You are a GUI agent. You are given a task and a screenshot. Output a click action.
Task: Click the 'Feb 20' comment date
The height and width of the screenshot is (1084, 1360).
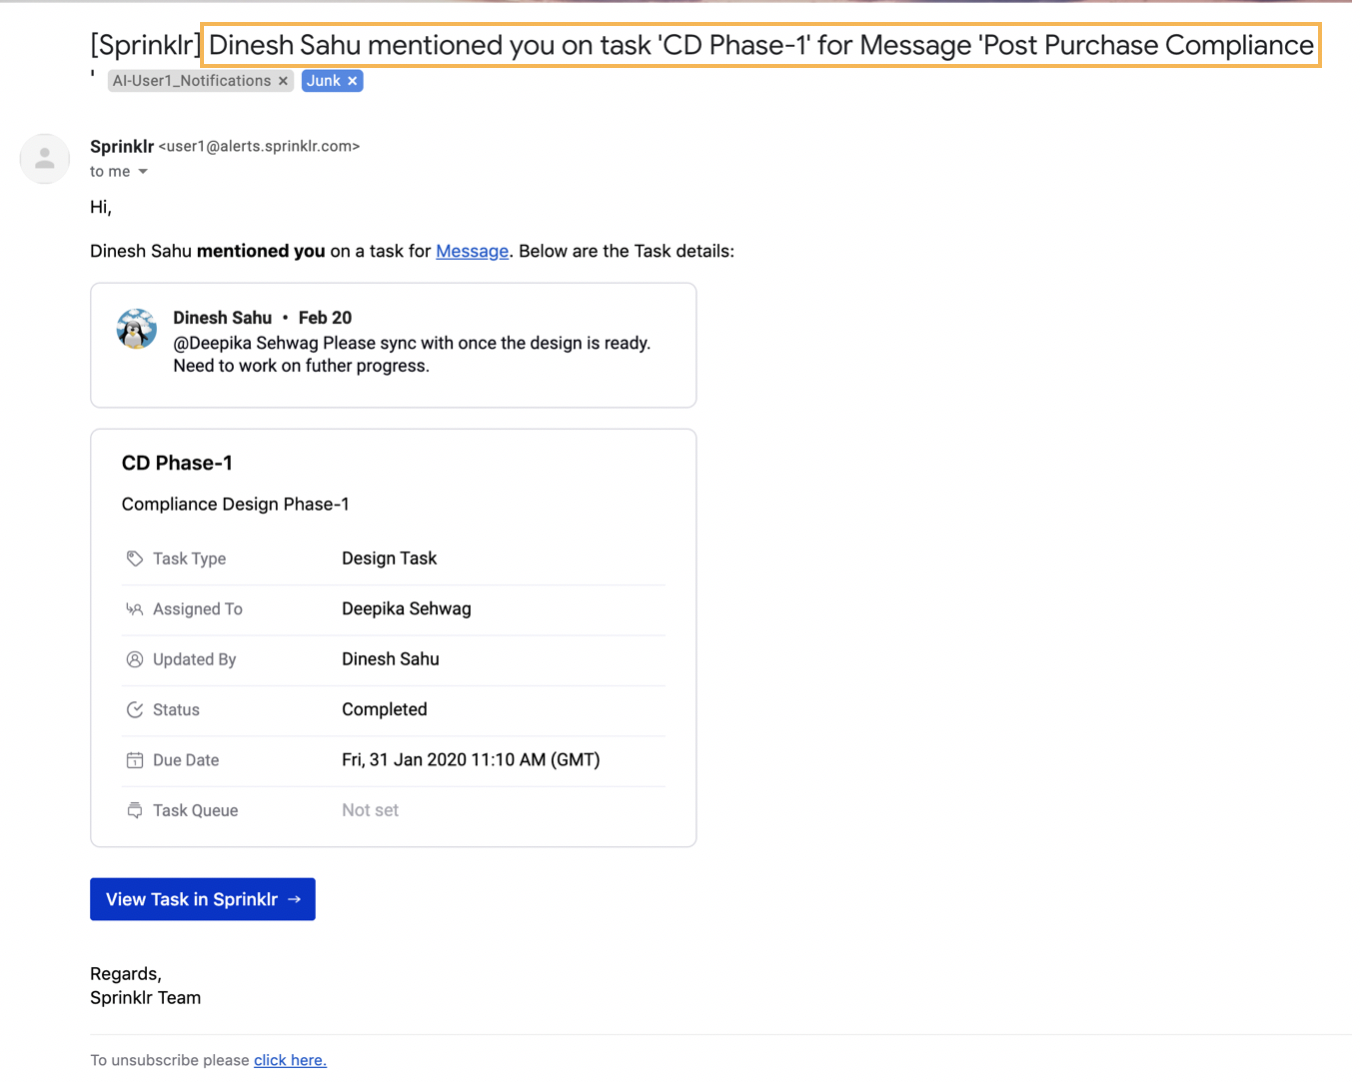tap(325, 318)
